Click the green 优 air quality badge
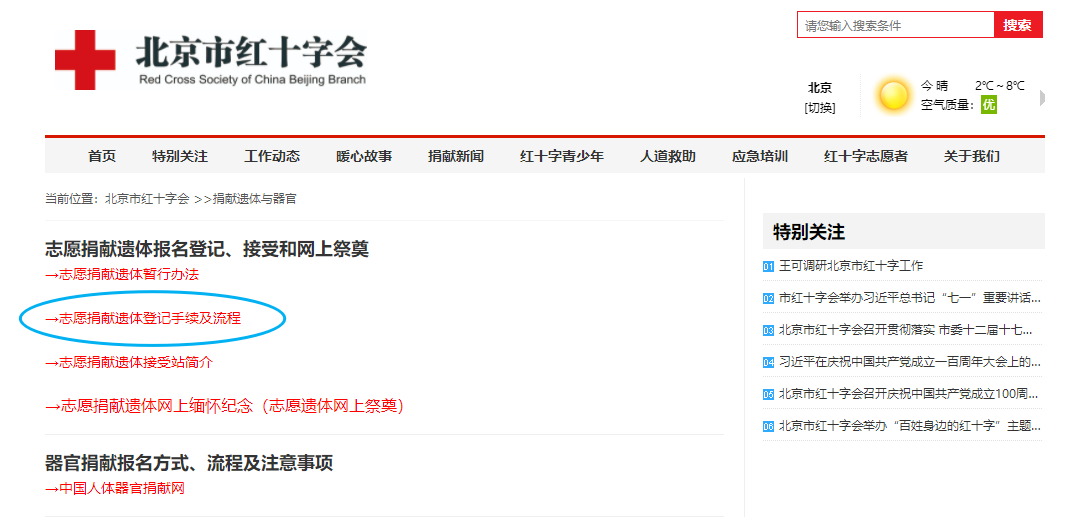The height and width of the screenshot is (531, 1066). point(988,105)
